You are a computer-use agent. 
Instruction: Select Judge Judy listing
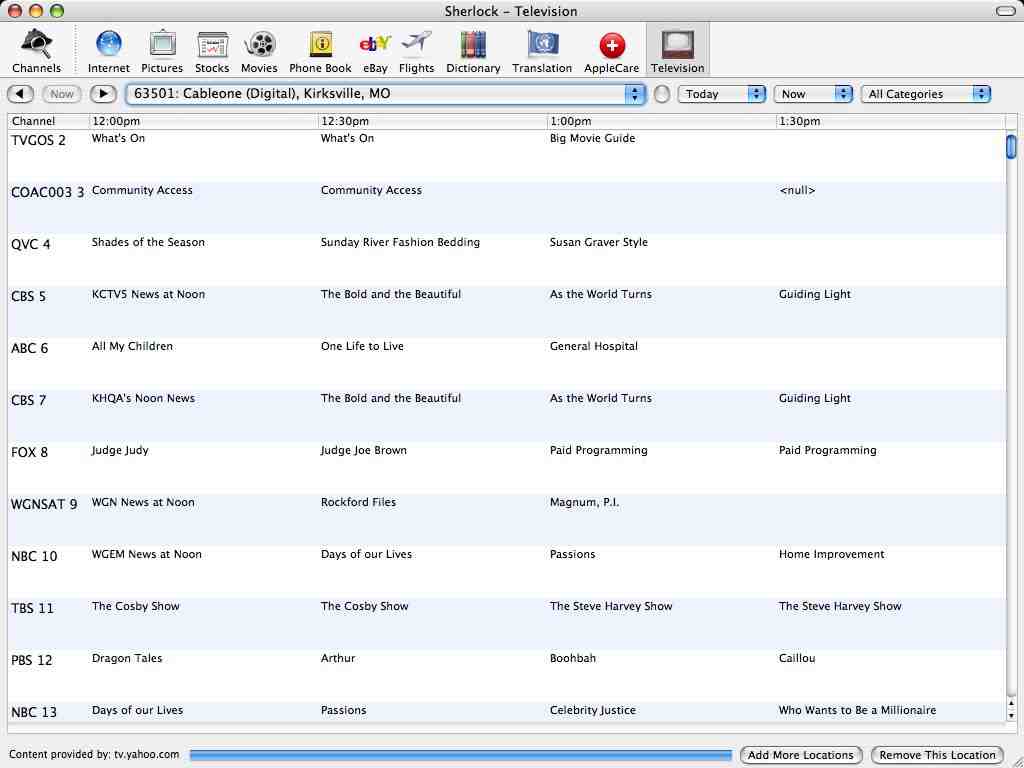click(120, 451)
